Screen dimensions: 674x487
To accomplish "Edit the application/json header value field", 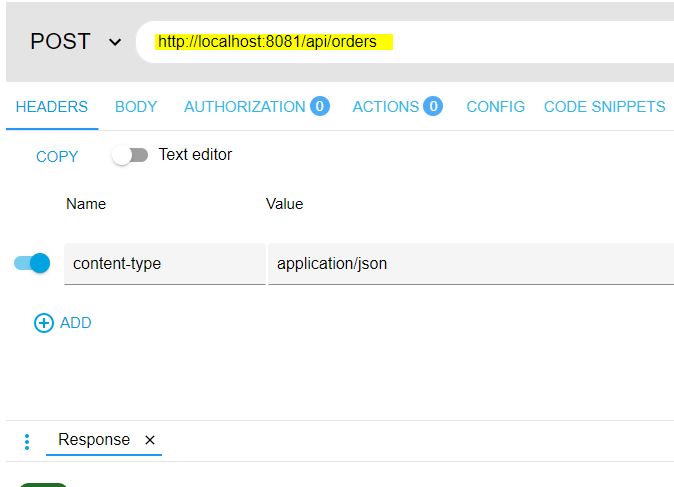I will tap(470, 264).
